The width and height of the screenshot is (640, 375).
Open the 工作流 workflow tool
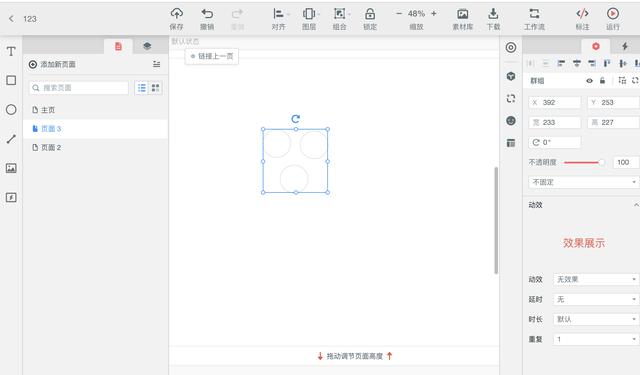click(x=534, y=19)
